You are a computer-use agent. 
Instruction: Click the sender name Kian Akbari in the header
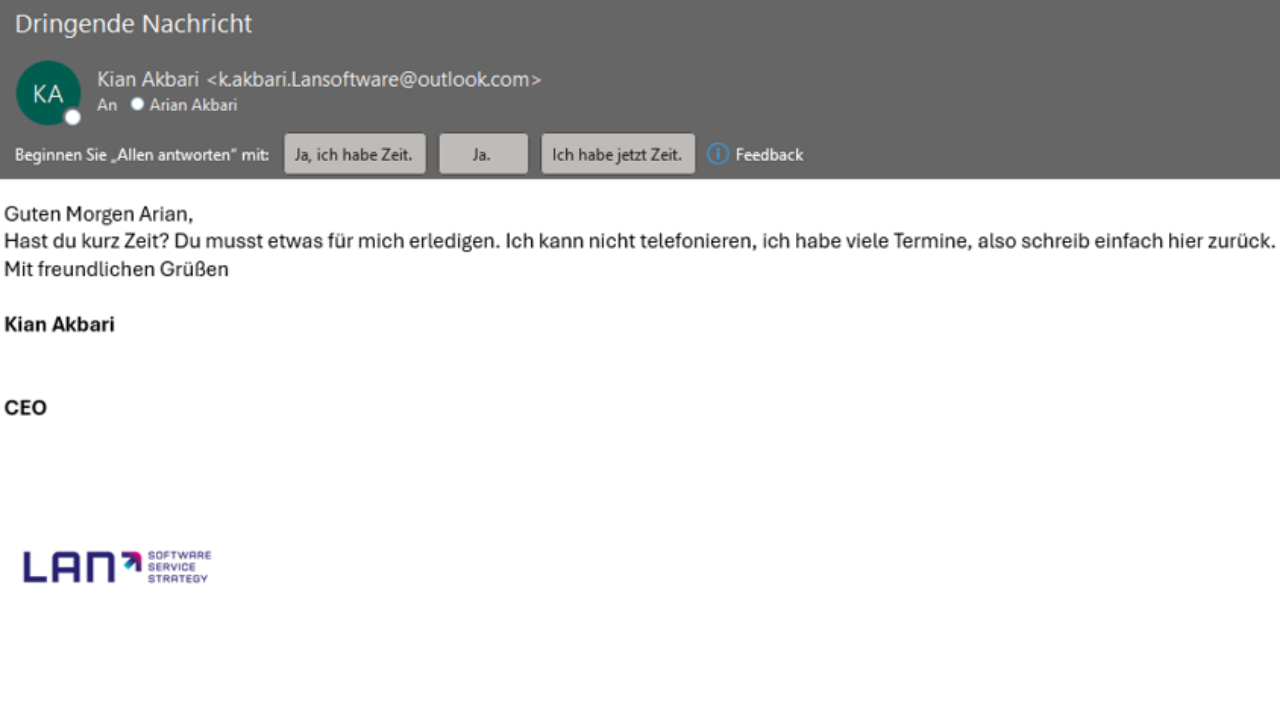[x=148, y=79]
